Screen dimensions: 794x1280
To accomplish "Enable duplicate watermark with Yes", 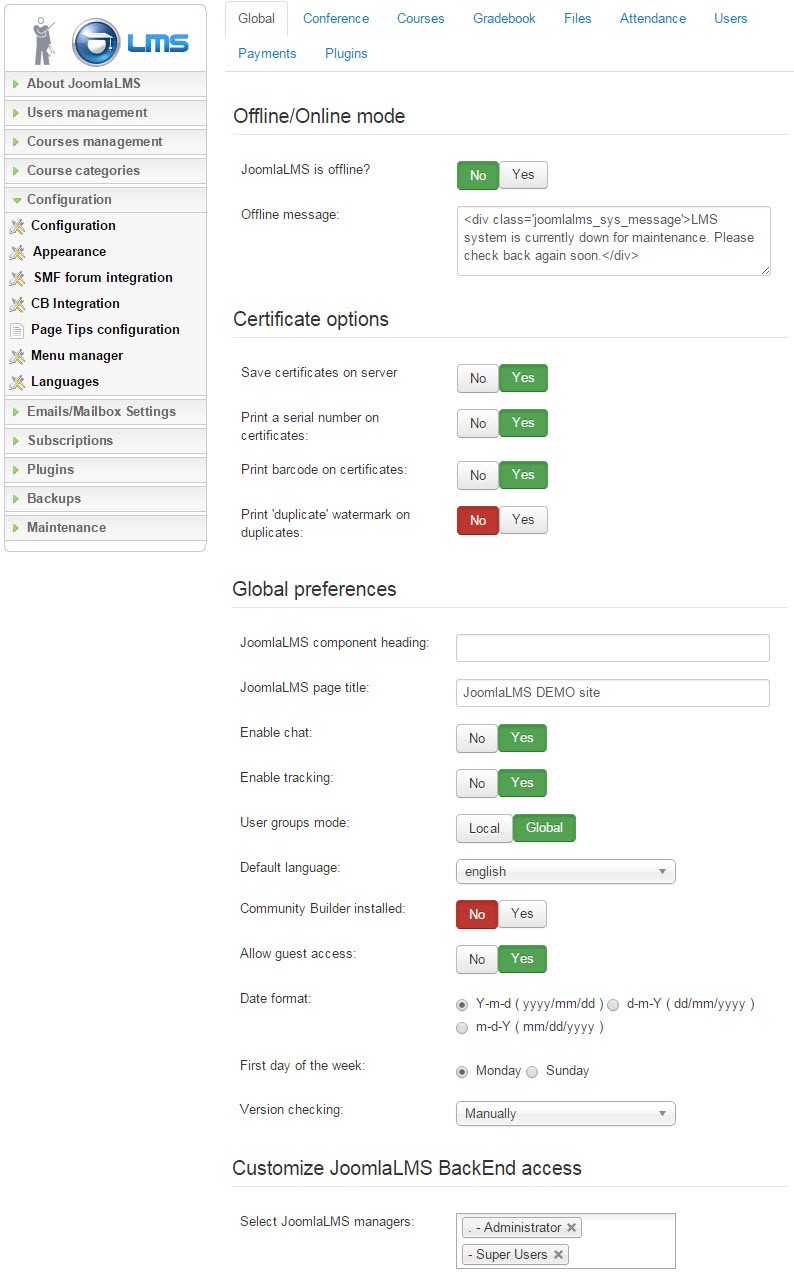I will pyautogui.click(x=523, y=520).
